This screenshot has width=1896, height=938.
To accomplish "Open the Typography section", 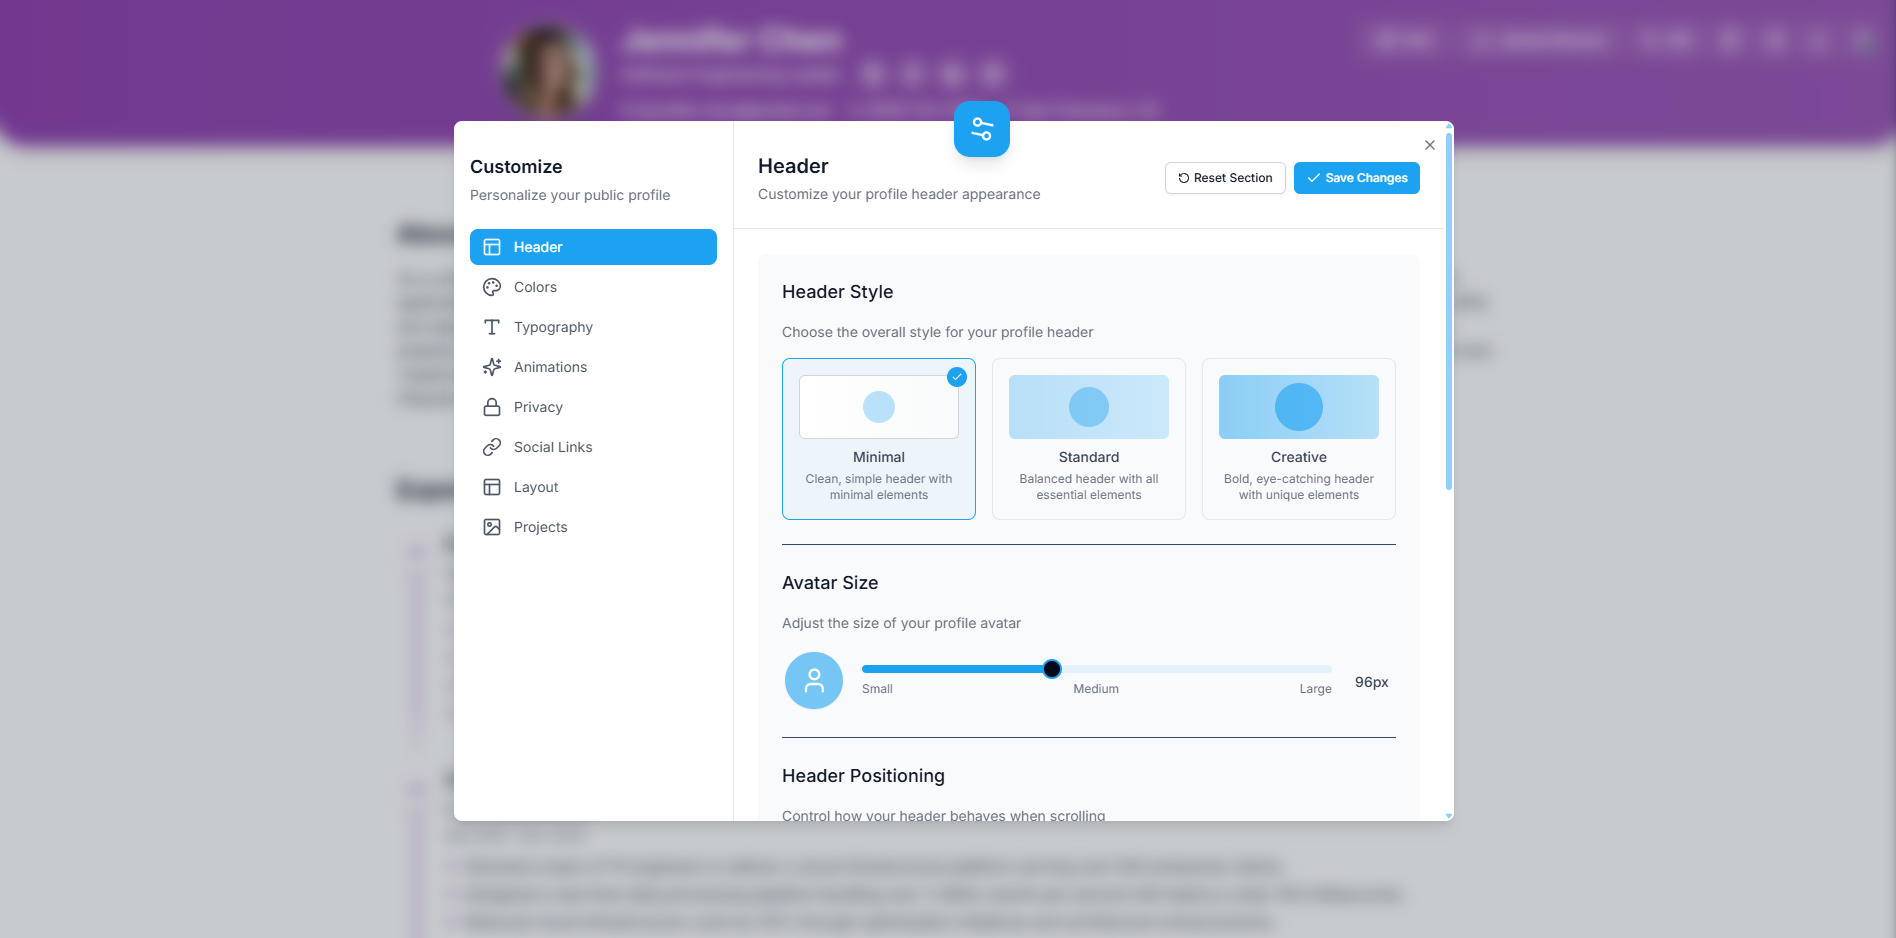I will (x=593, y=327).
